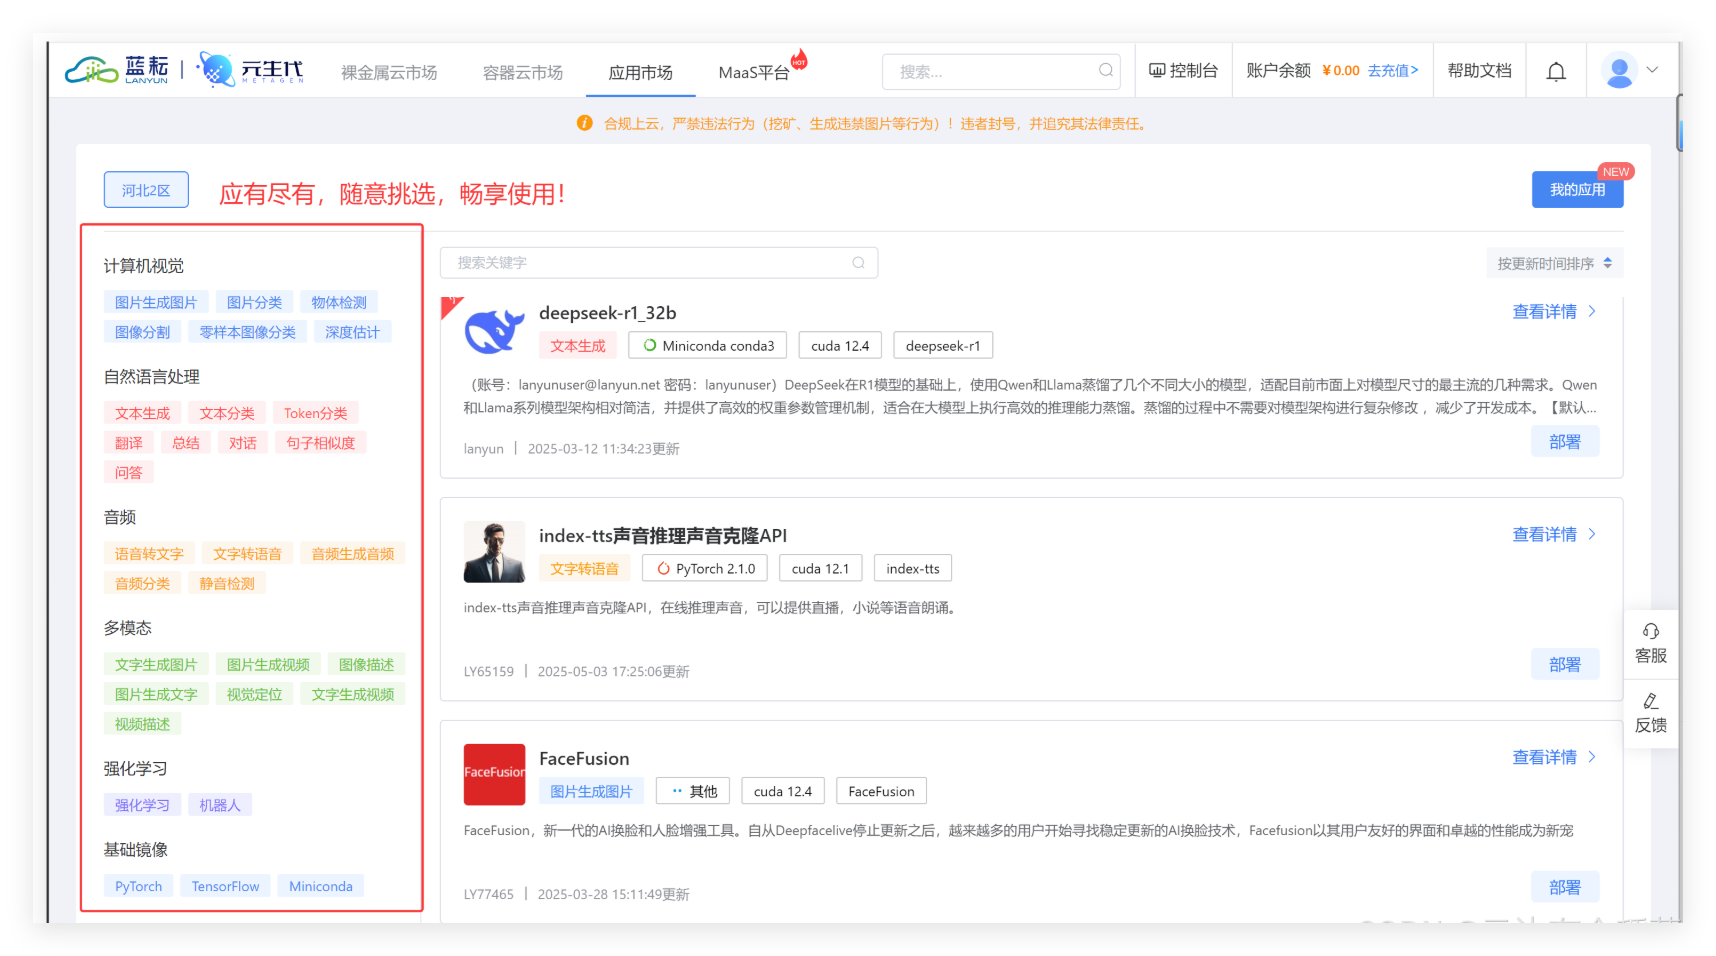This screenshot has width=1716, height=956.
Task: Focus the top search input
Action: 1000,71
